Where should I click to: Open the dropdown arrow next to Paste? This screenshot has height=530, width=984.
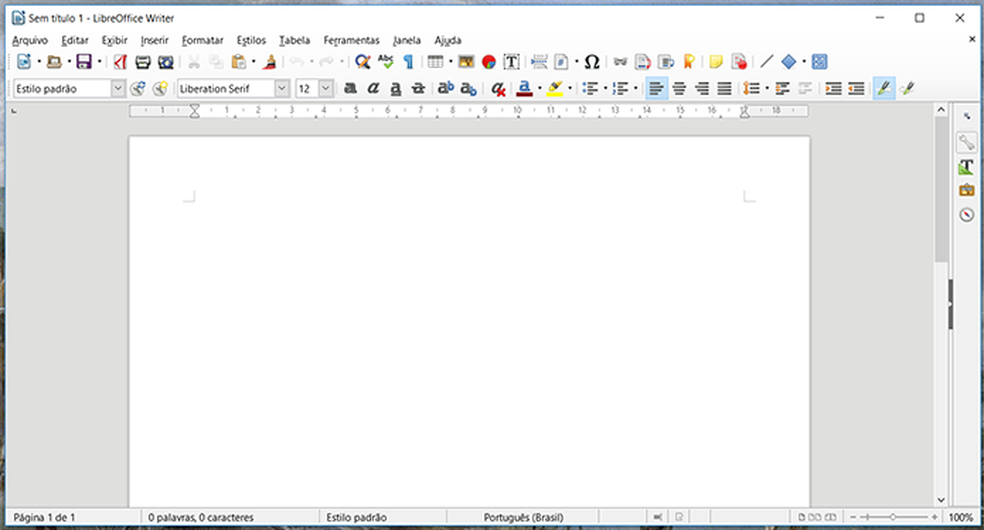254,61
